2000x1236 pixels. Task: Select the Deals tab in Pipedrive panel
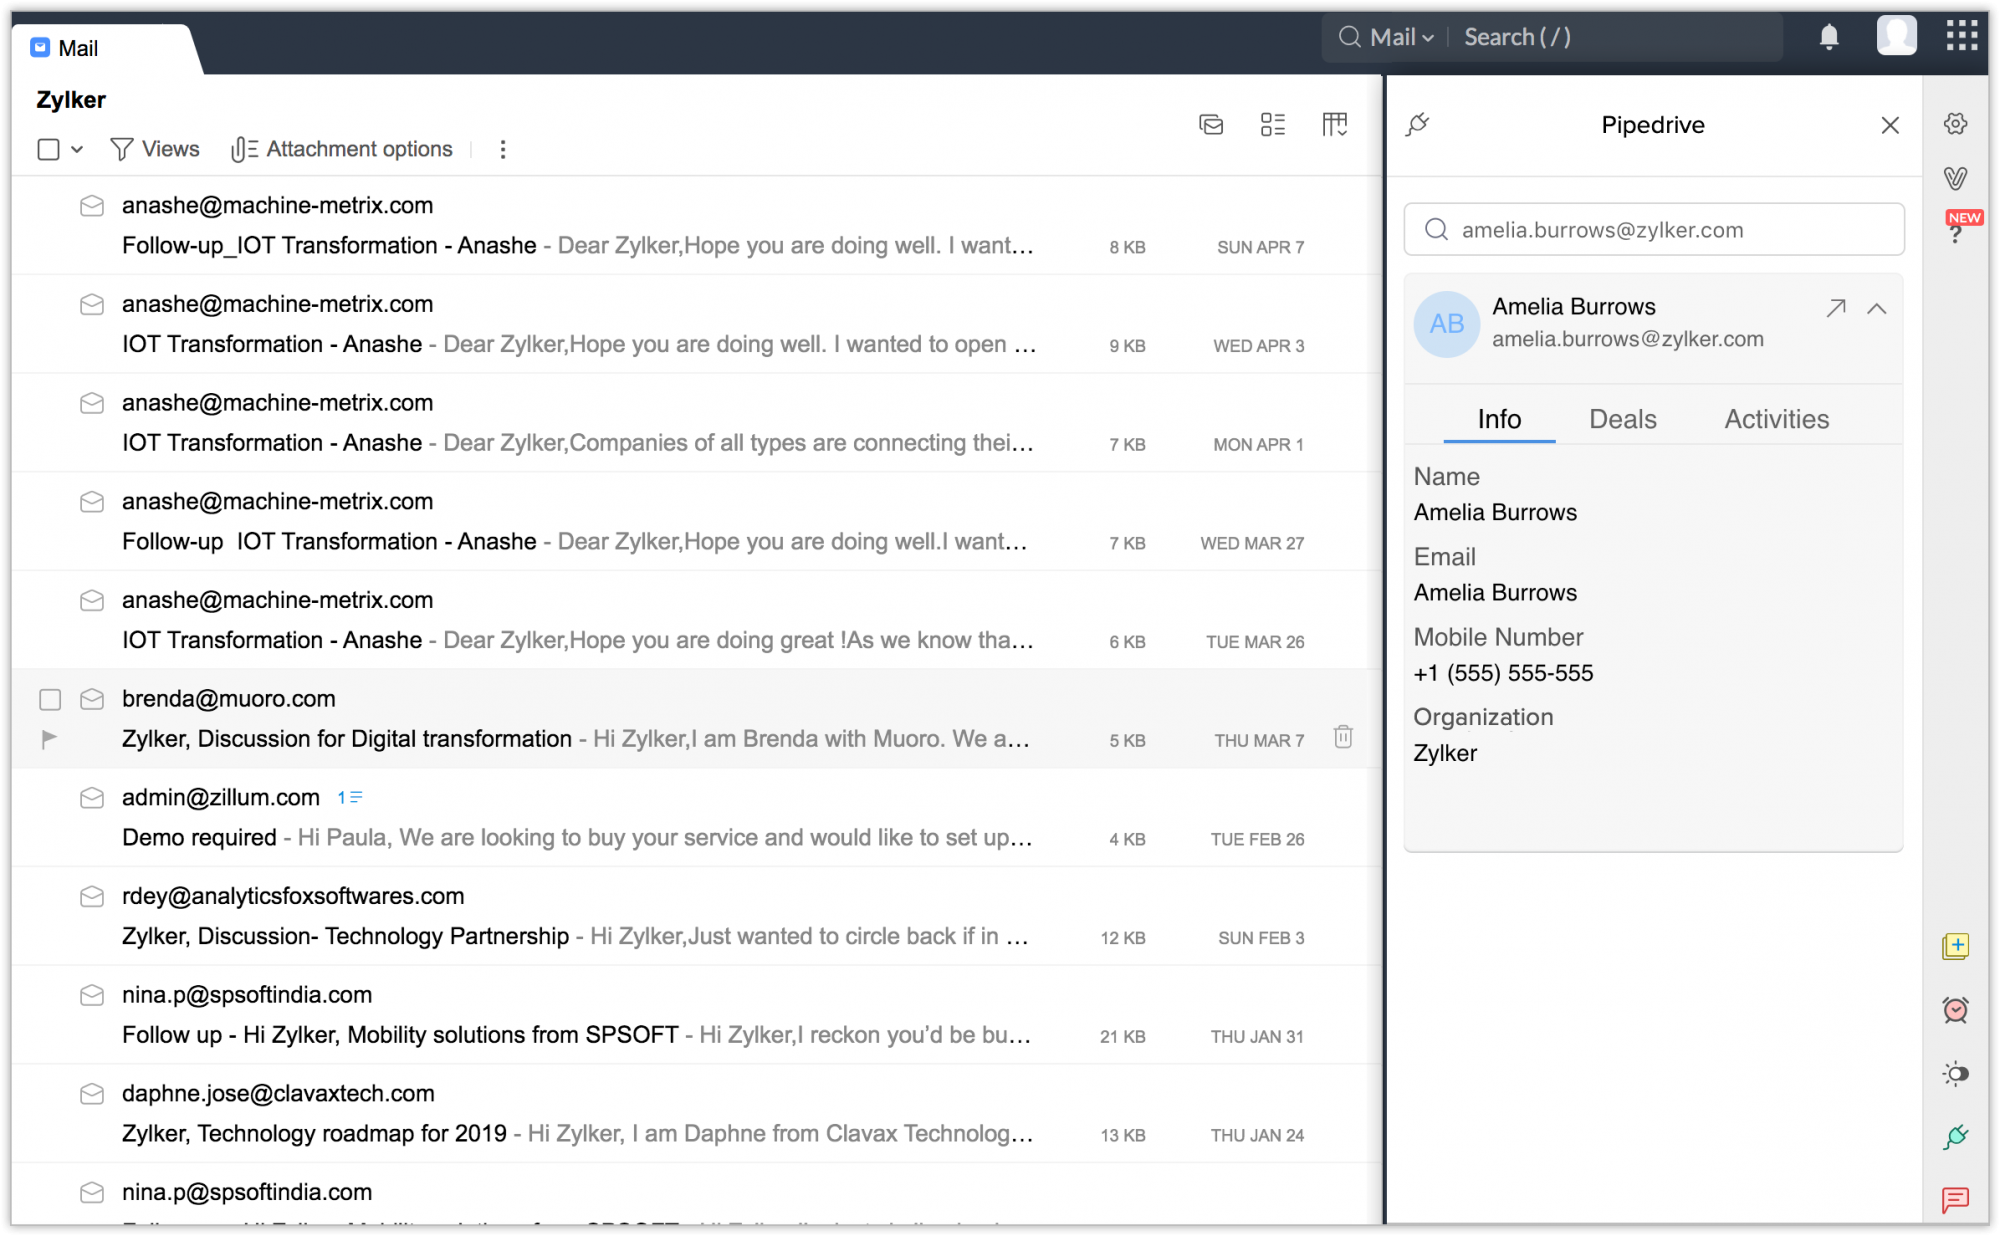click(x=1623, y=419)
